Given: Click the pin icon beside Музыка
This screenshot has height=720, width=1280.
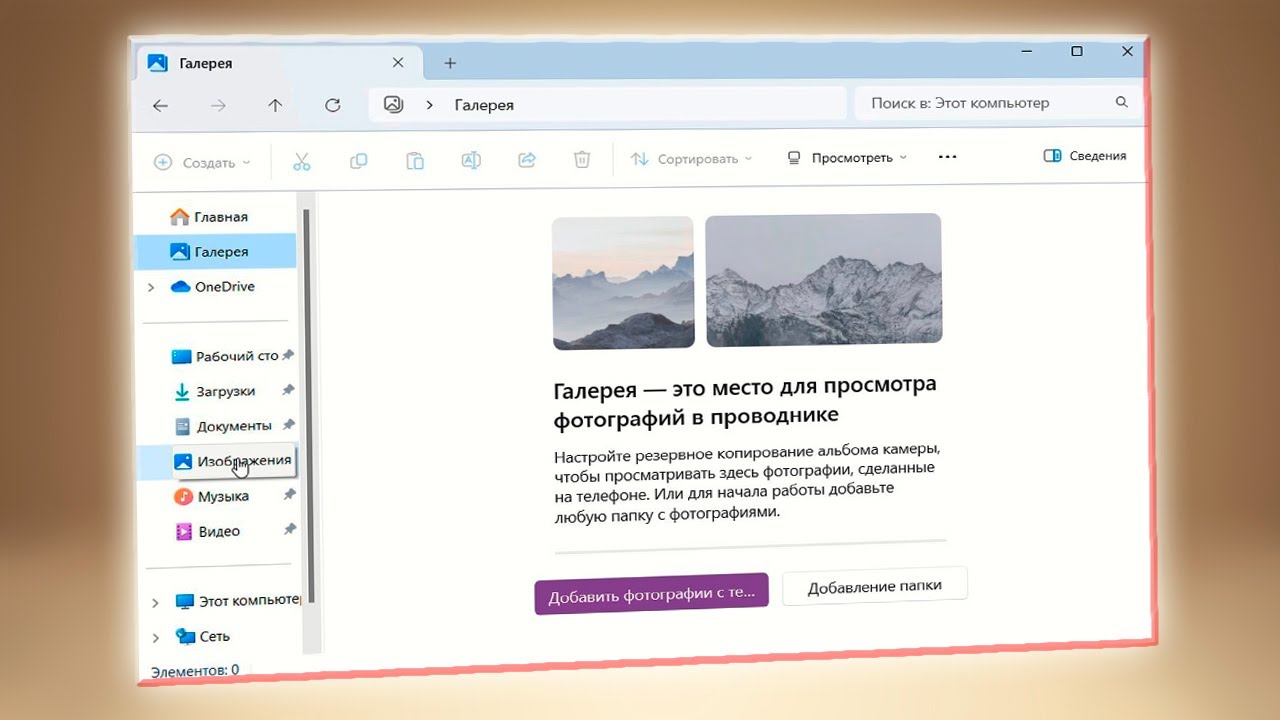Looking at the screenshot, I should tap(289, 495).
